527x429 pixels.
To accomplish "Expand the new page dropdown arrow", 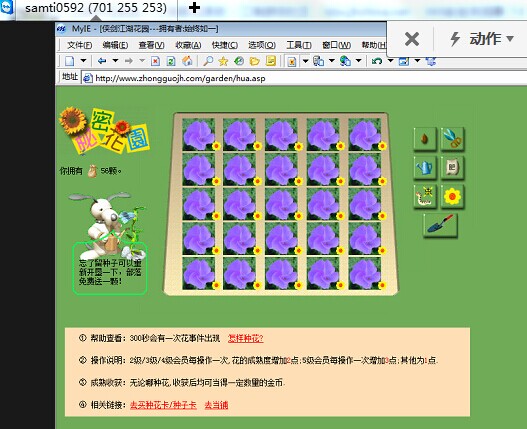I will pyautogui.click(x=83, y=61).
